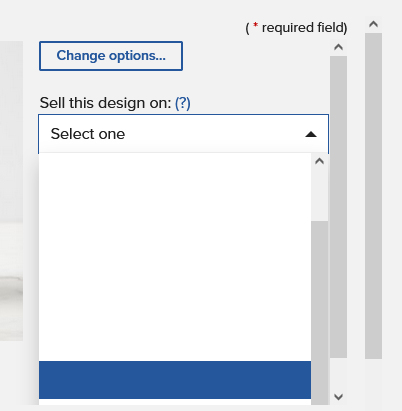
Task: Click the dropdown list's scrollbar thumb
Action: coord(319,313)
